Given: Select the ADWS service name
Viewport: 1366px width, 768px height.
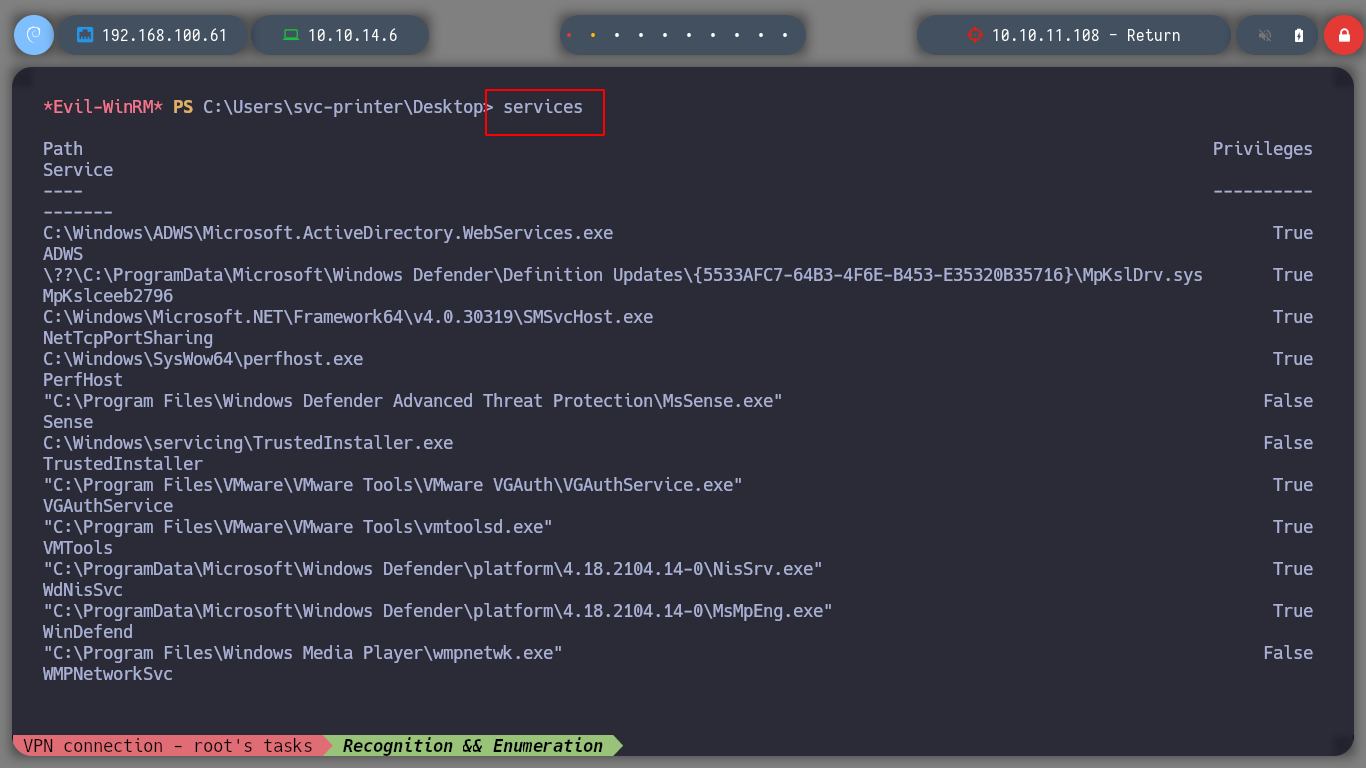Looking at the screenshot, I should coord(63,254).
